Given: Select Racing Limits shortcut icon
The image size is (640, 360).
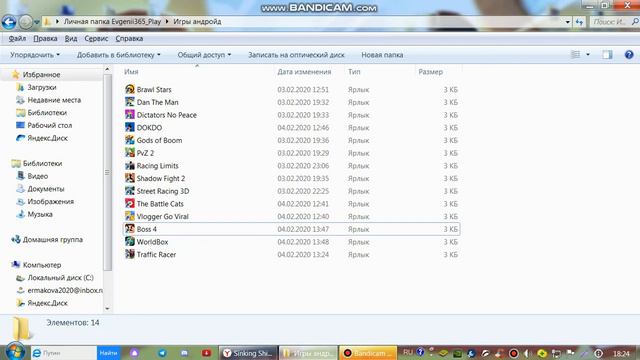Looking at the screenshot, I should [x=130, y=165].
